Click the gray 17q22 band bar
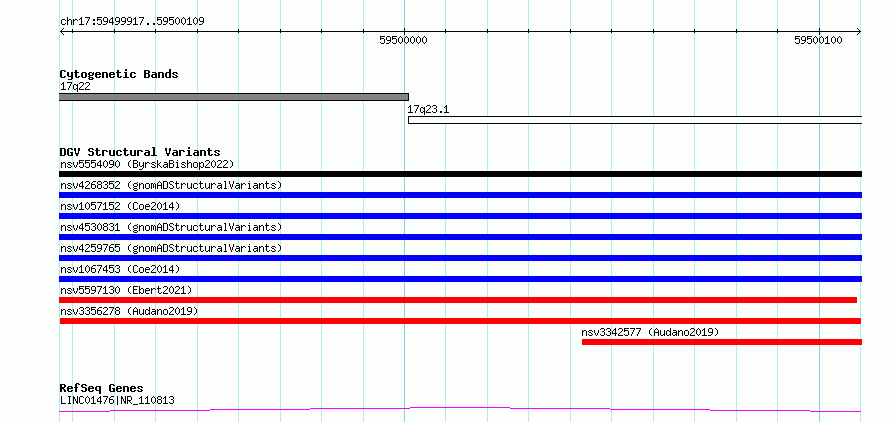Screen dimensions: 890x422 [x=234, y=97]
